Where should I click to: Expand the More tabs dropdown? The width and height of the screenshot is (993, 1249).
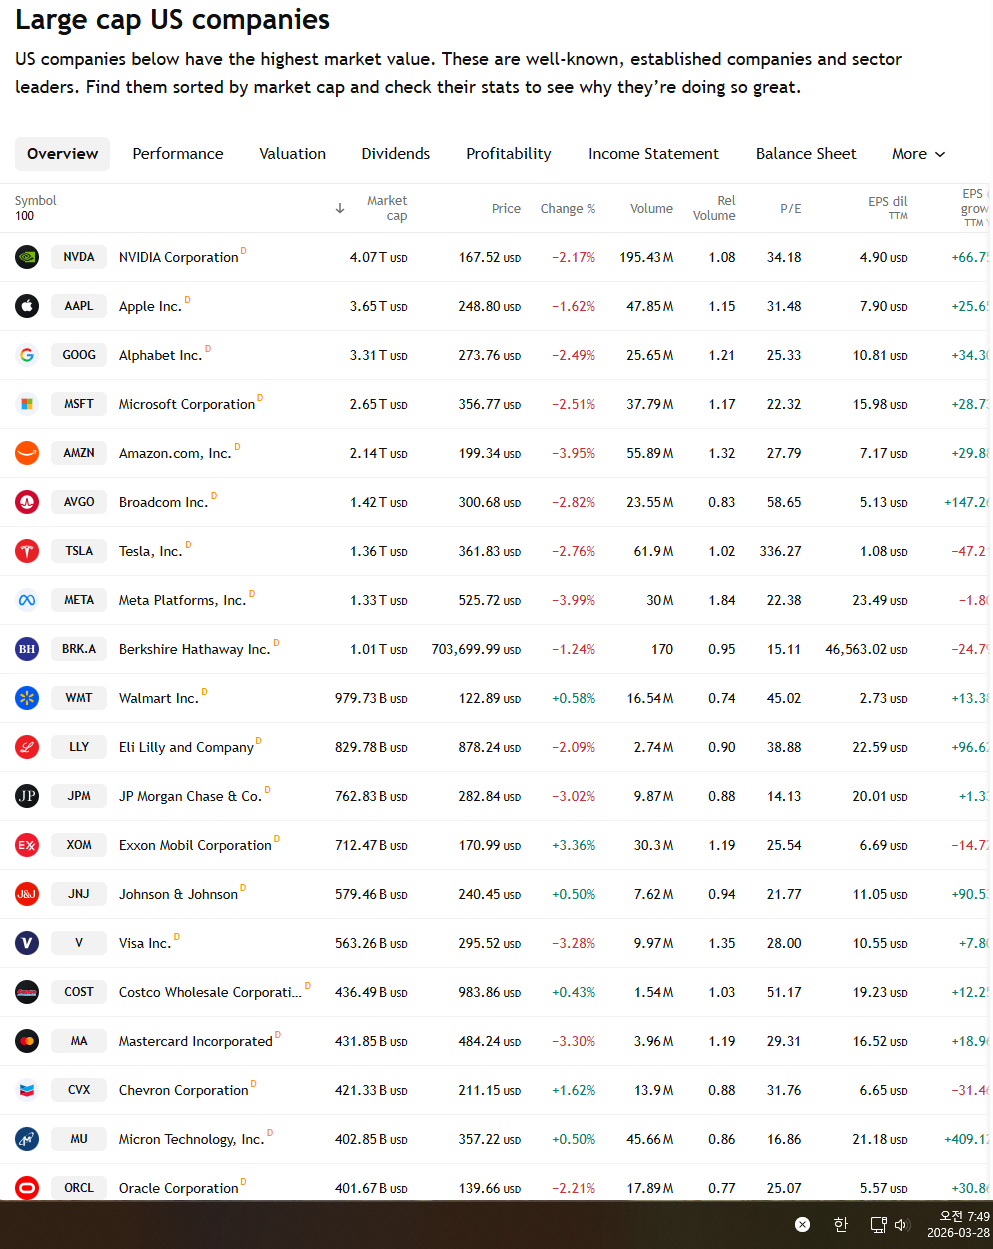pos(918,154)
